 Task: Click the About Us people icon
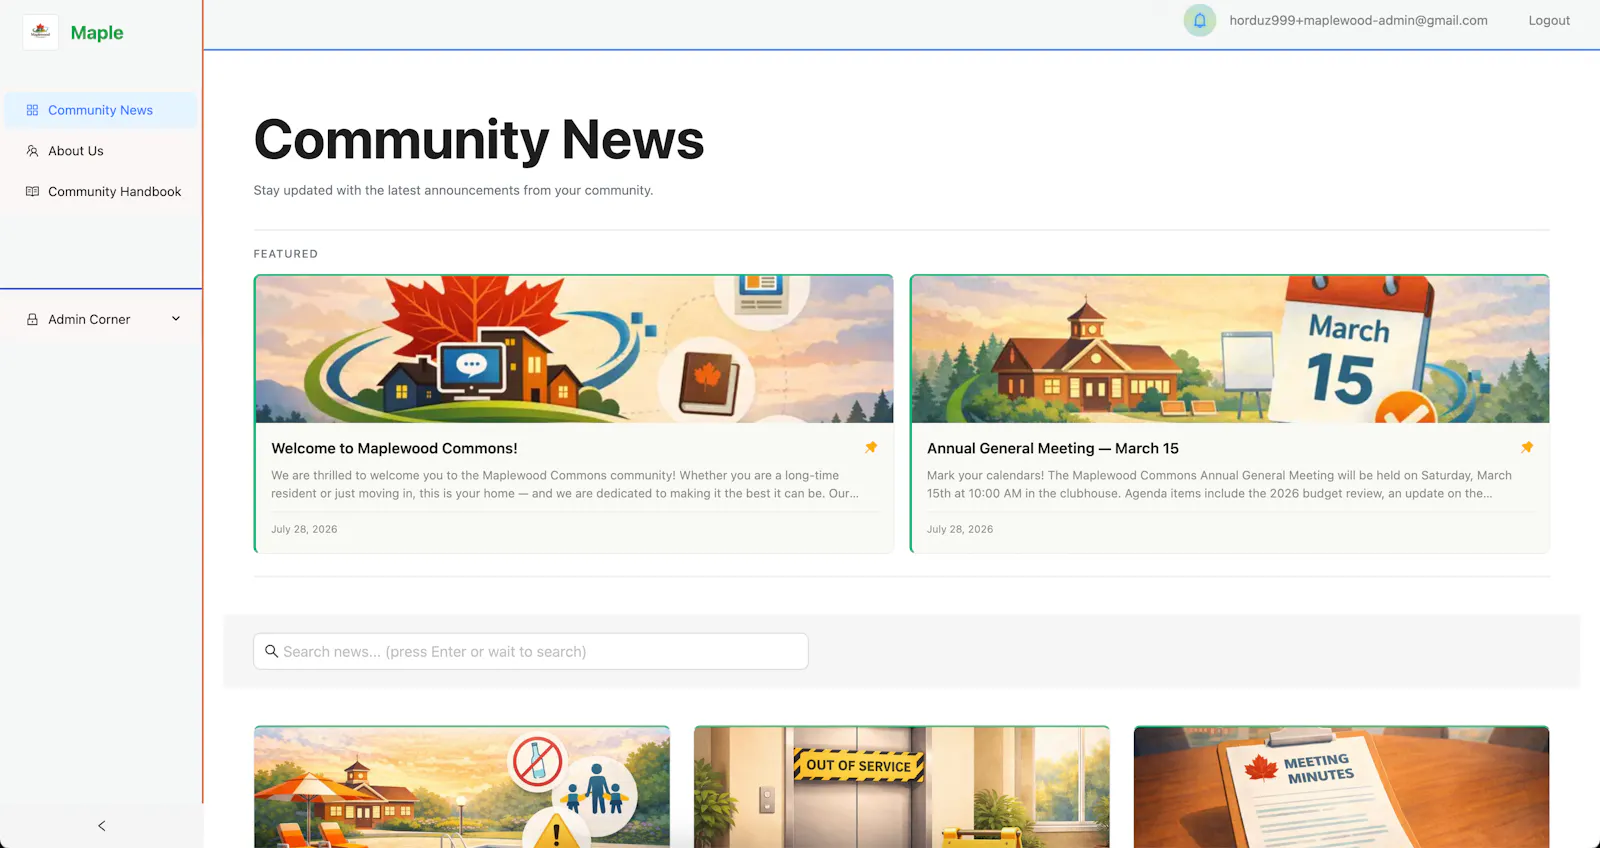(x=32, y=151)
